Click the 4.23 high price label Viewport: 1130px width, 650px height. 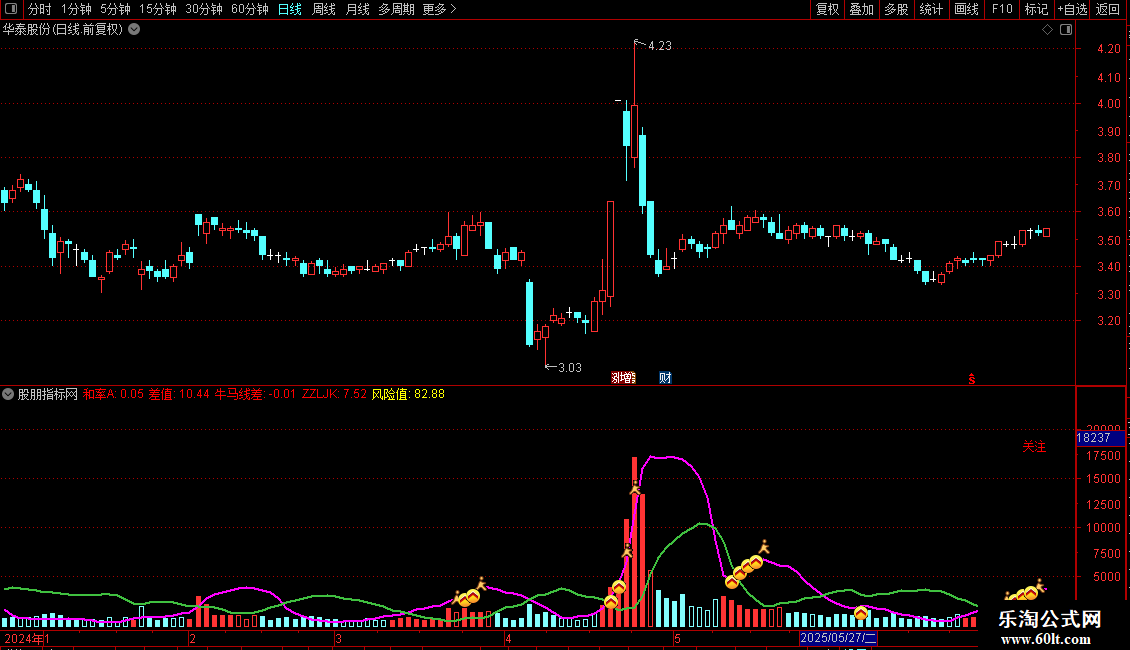659,45
